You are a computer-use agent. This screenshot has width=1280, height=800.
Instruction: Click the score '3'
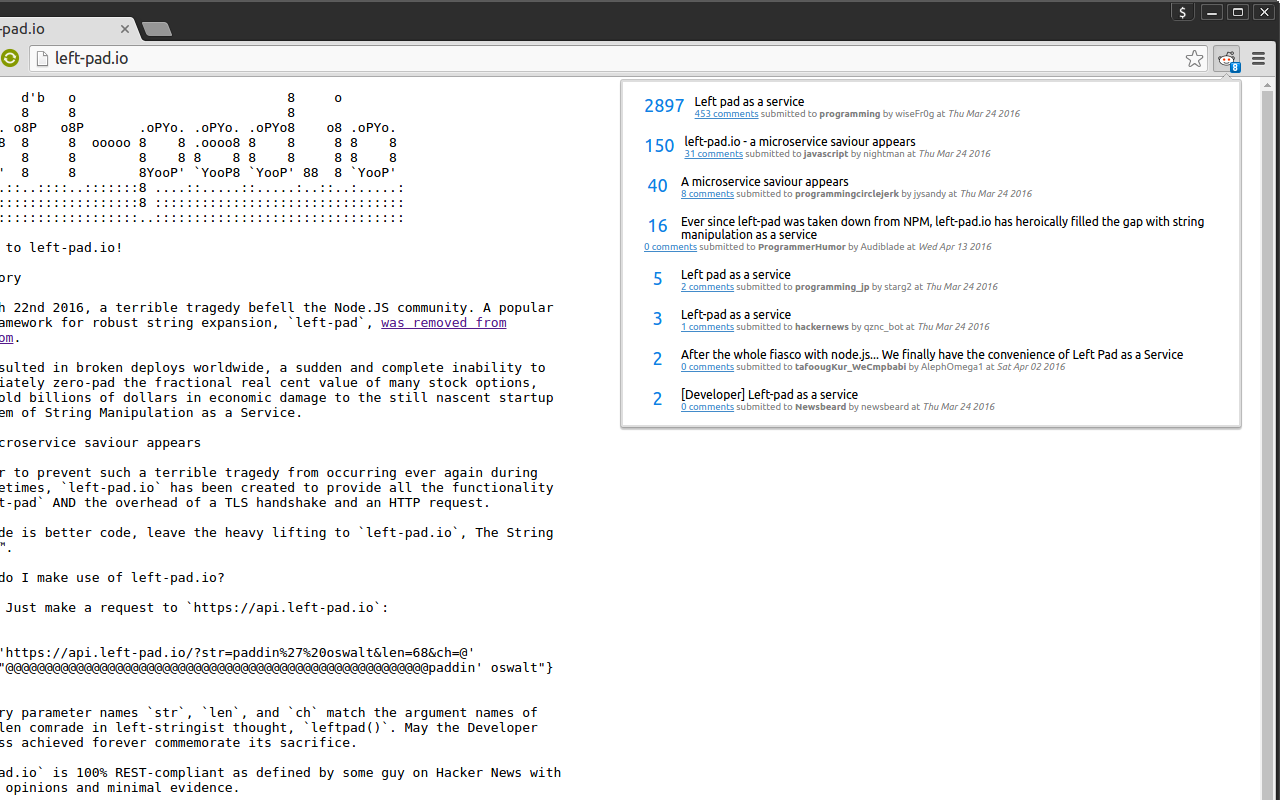point(657,319)
